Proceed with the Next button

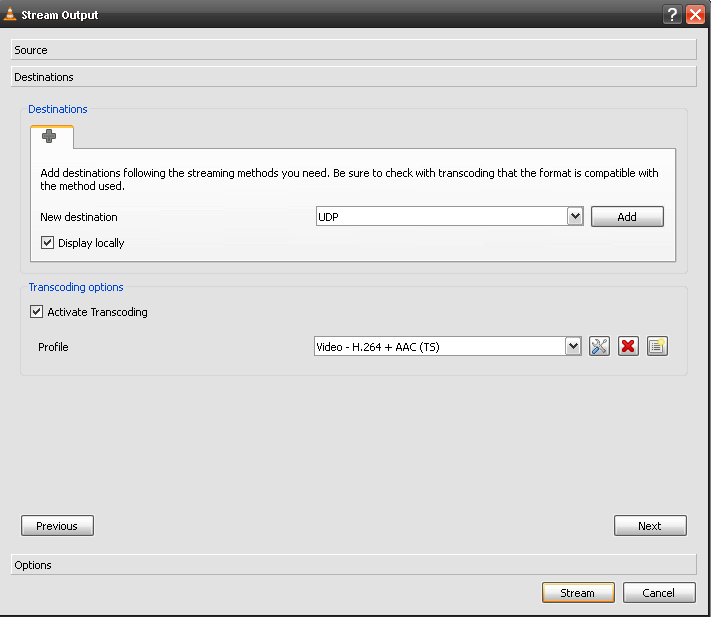point(650,526)
